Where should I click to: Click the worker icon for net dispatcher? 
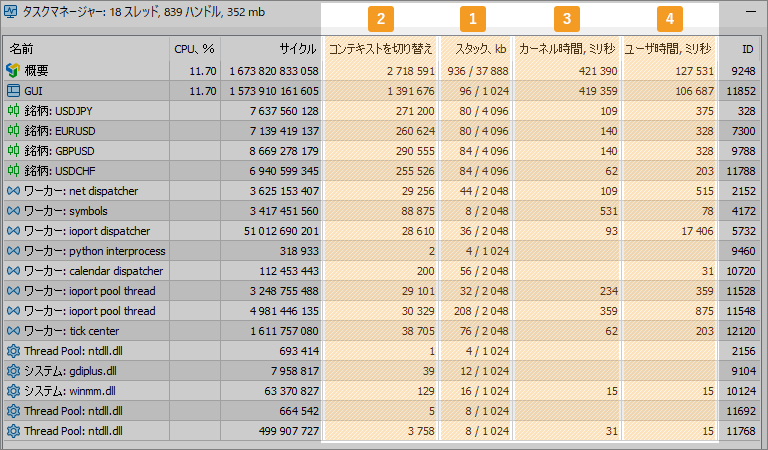point(13,191)
